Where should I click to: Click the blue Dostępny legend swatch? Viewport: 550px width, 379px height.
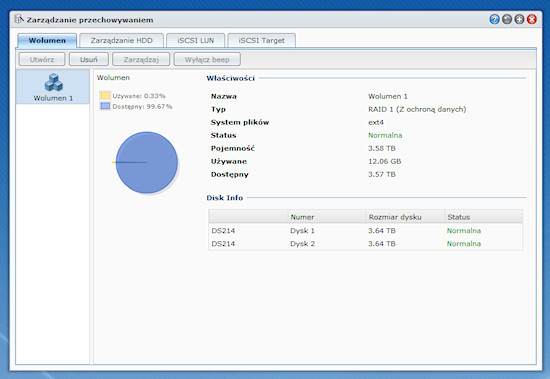[105, 106]
